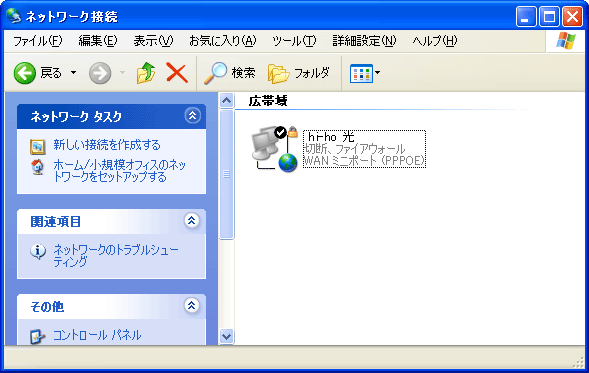Viewport: 589px width, 373px height.
Task: Open the 編集(E) menu
Action: click(x=98, y=41)
